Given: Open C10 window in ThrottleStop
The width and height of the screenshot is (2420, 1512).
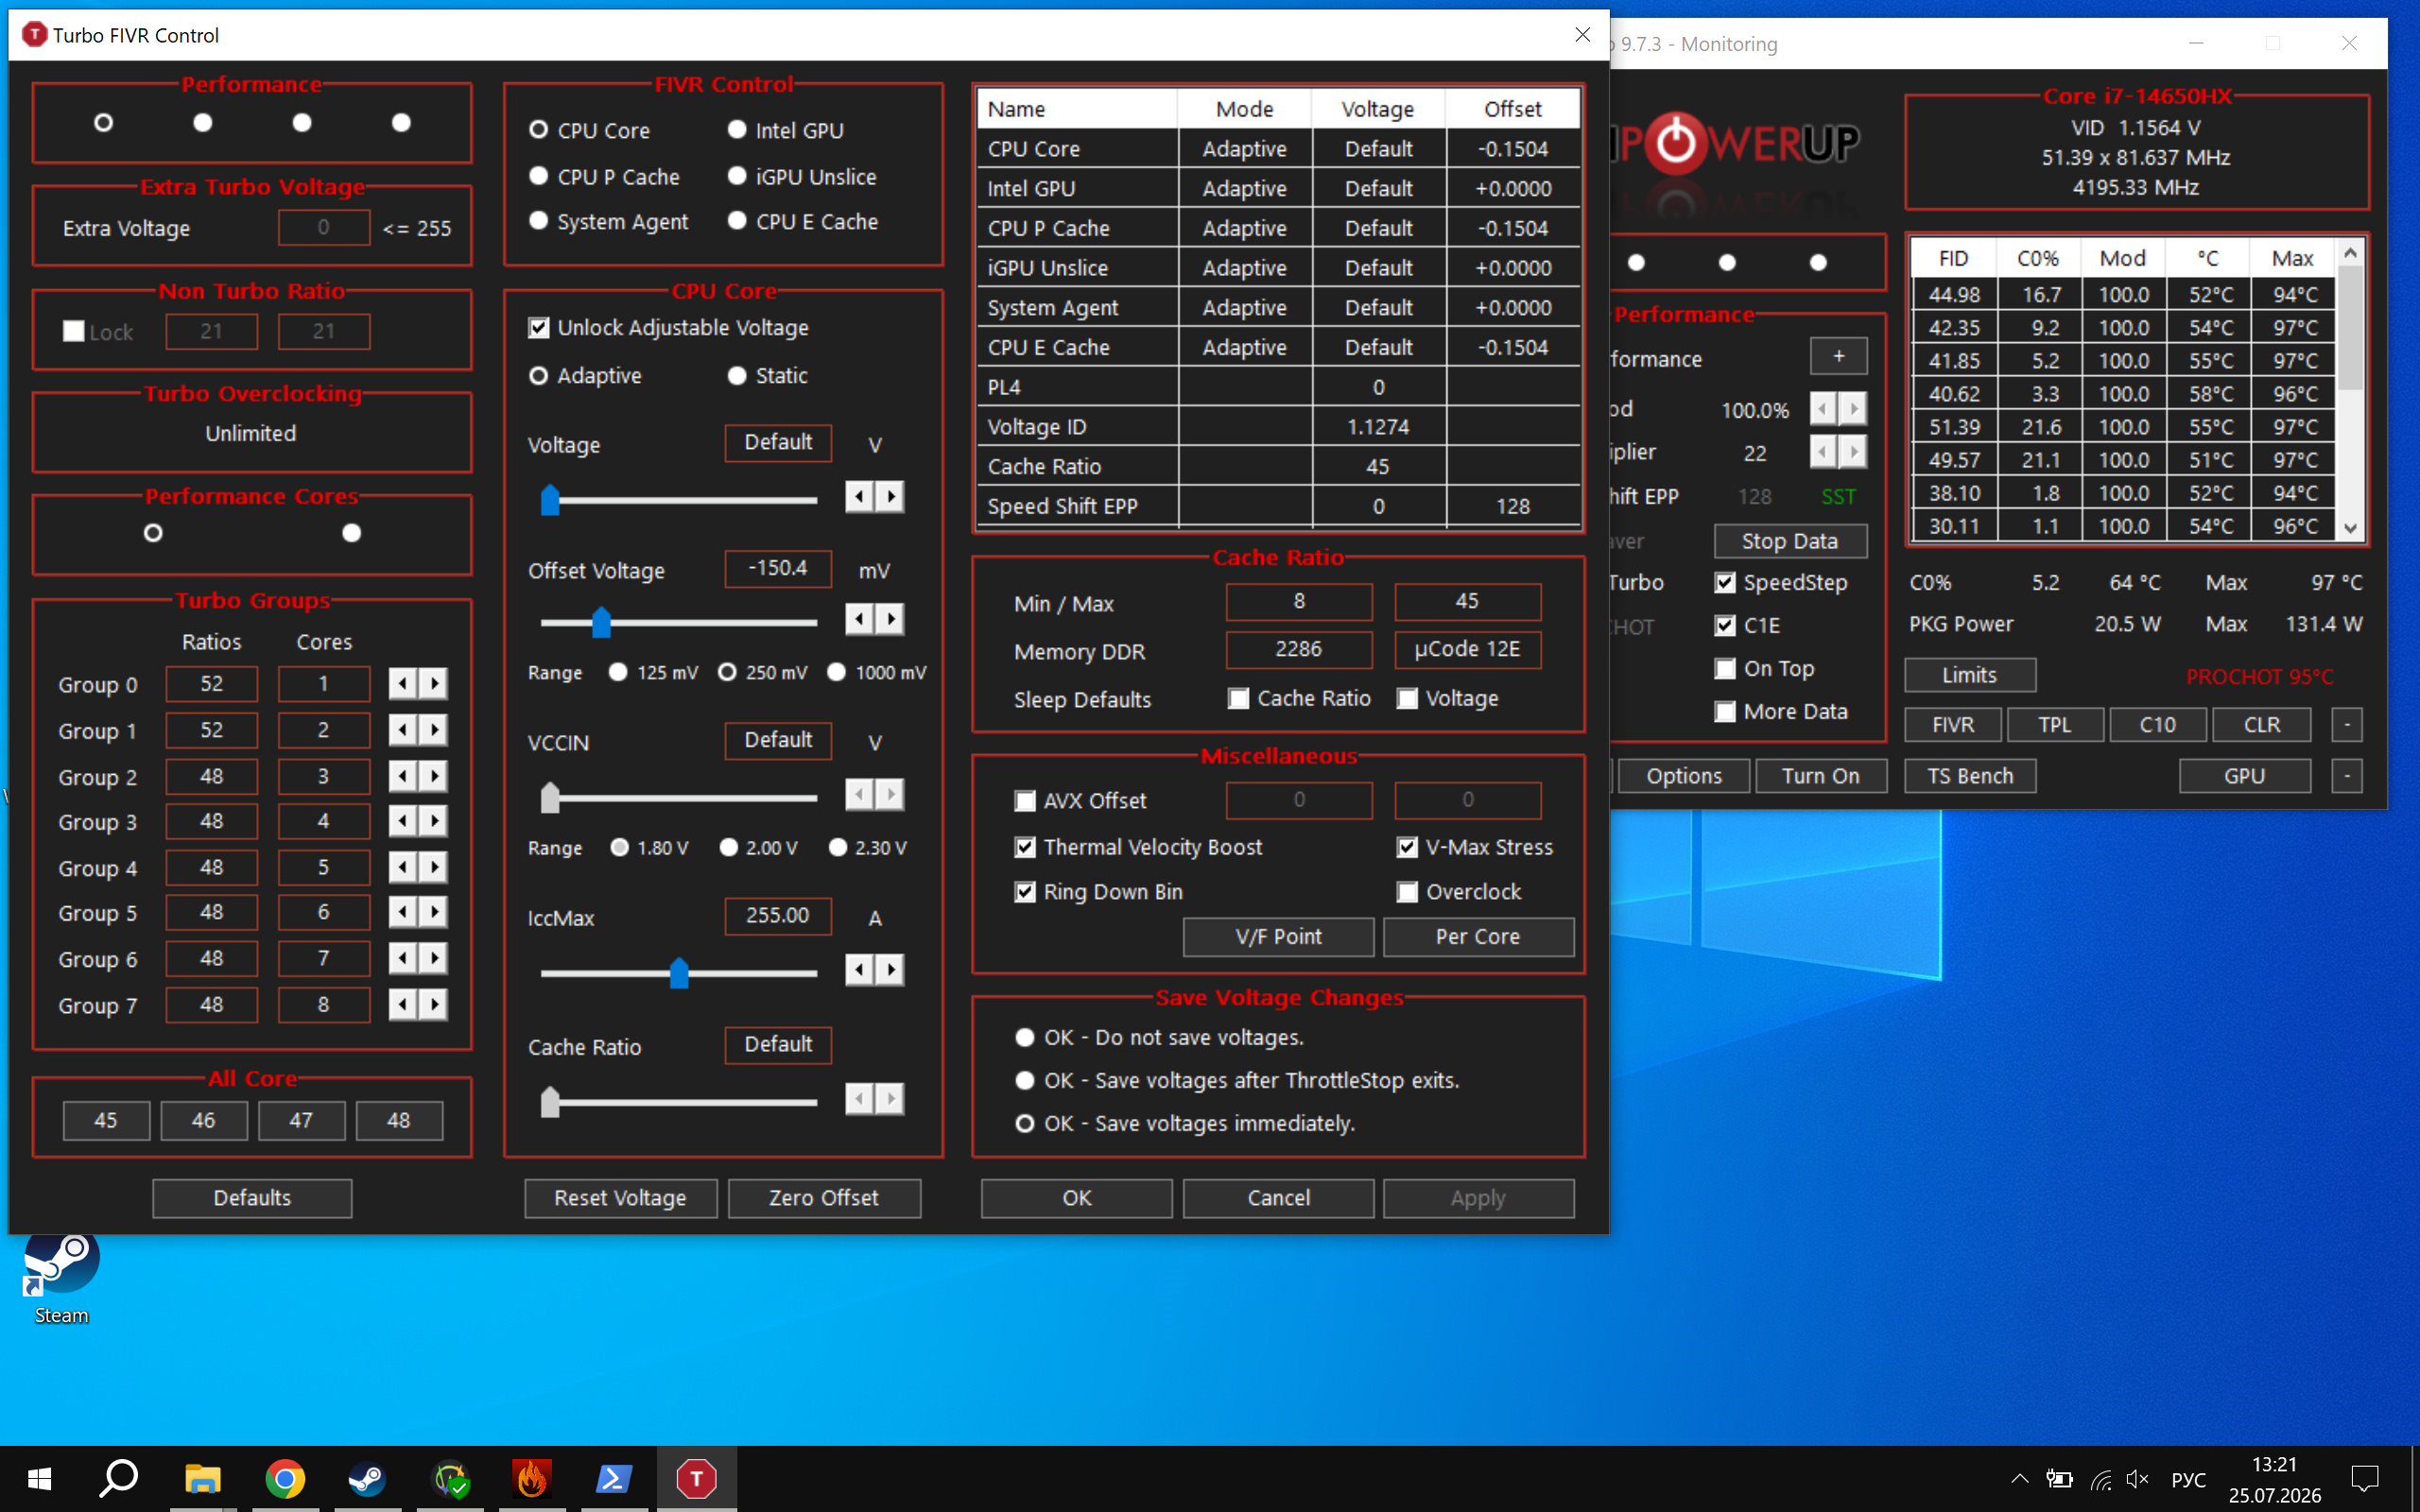Looking at the screenshot, I should pyautogui.click(x=2158, y=725).
